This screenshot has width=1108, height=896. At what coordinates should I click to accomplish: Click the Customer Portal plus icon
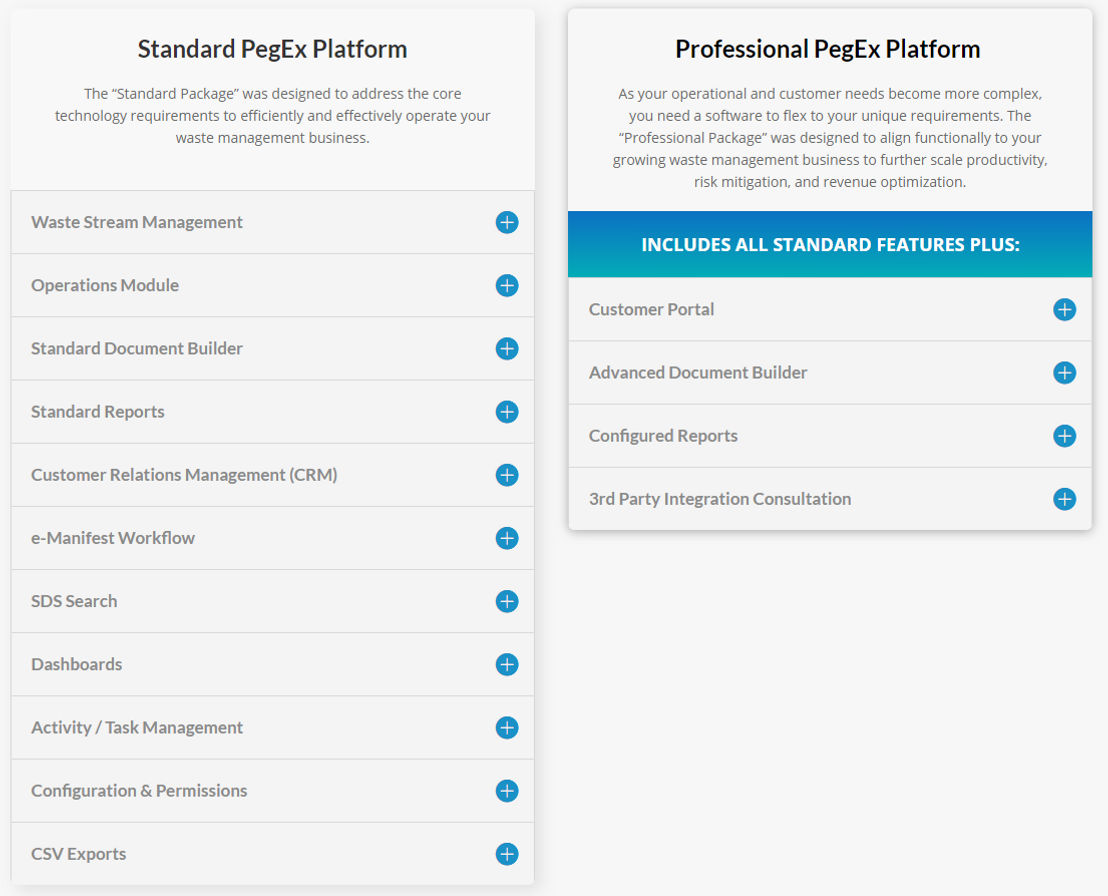click(x=1064, y=310)
